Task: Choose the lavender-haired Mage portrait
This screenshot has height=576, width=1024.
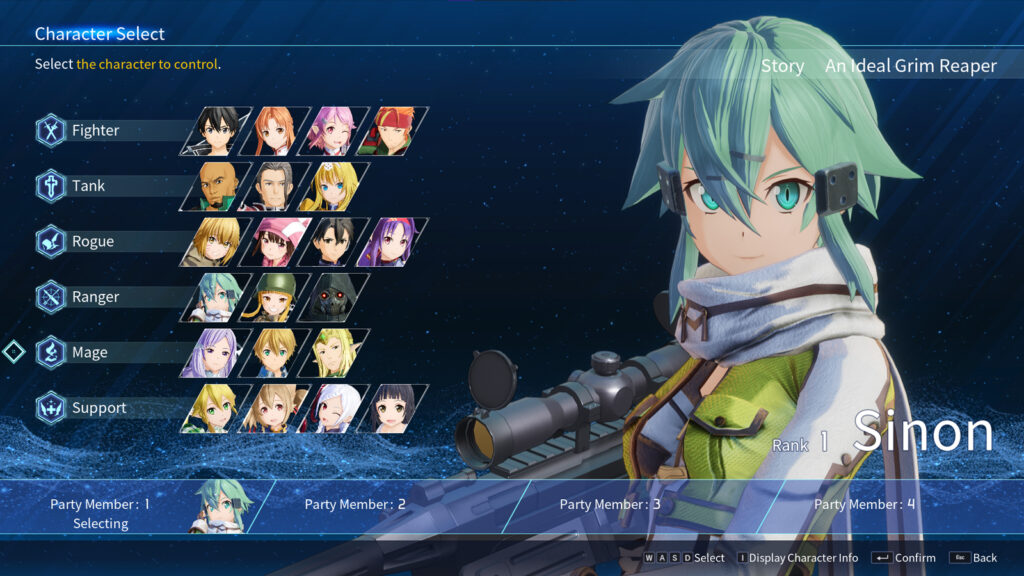Action: 216,353
